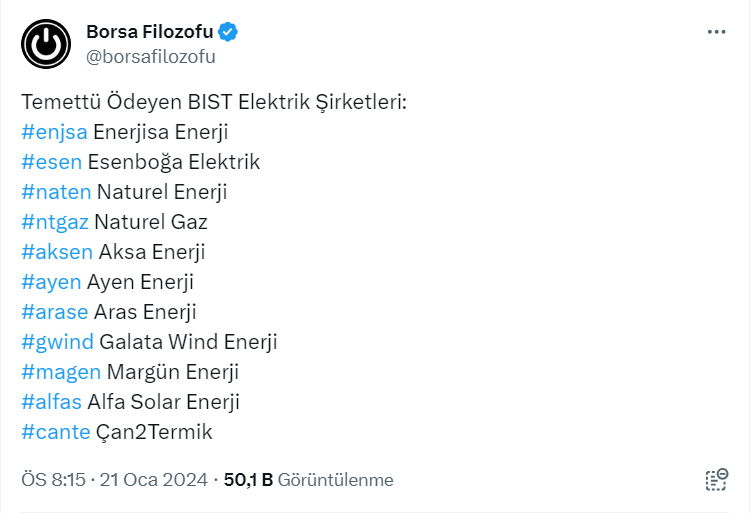
Task: Click the blue verified badge
Action: (229, 32)
